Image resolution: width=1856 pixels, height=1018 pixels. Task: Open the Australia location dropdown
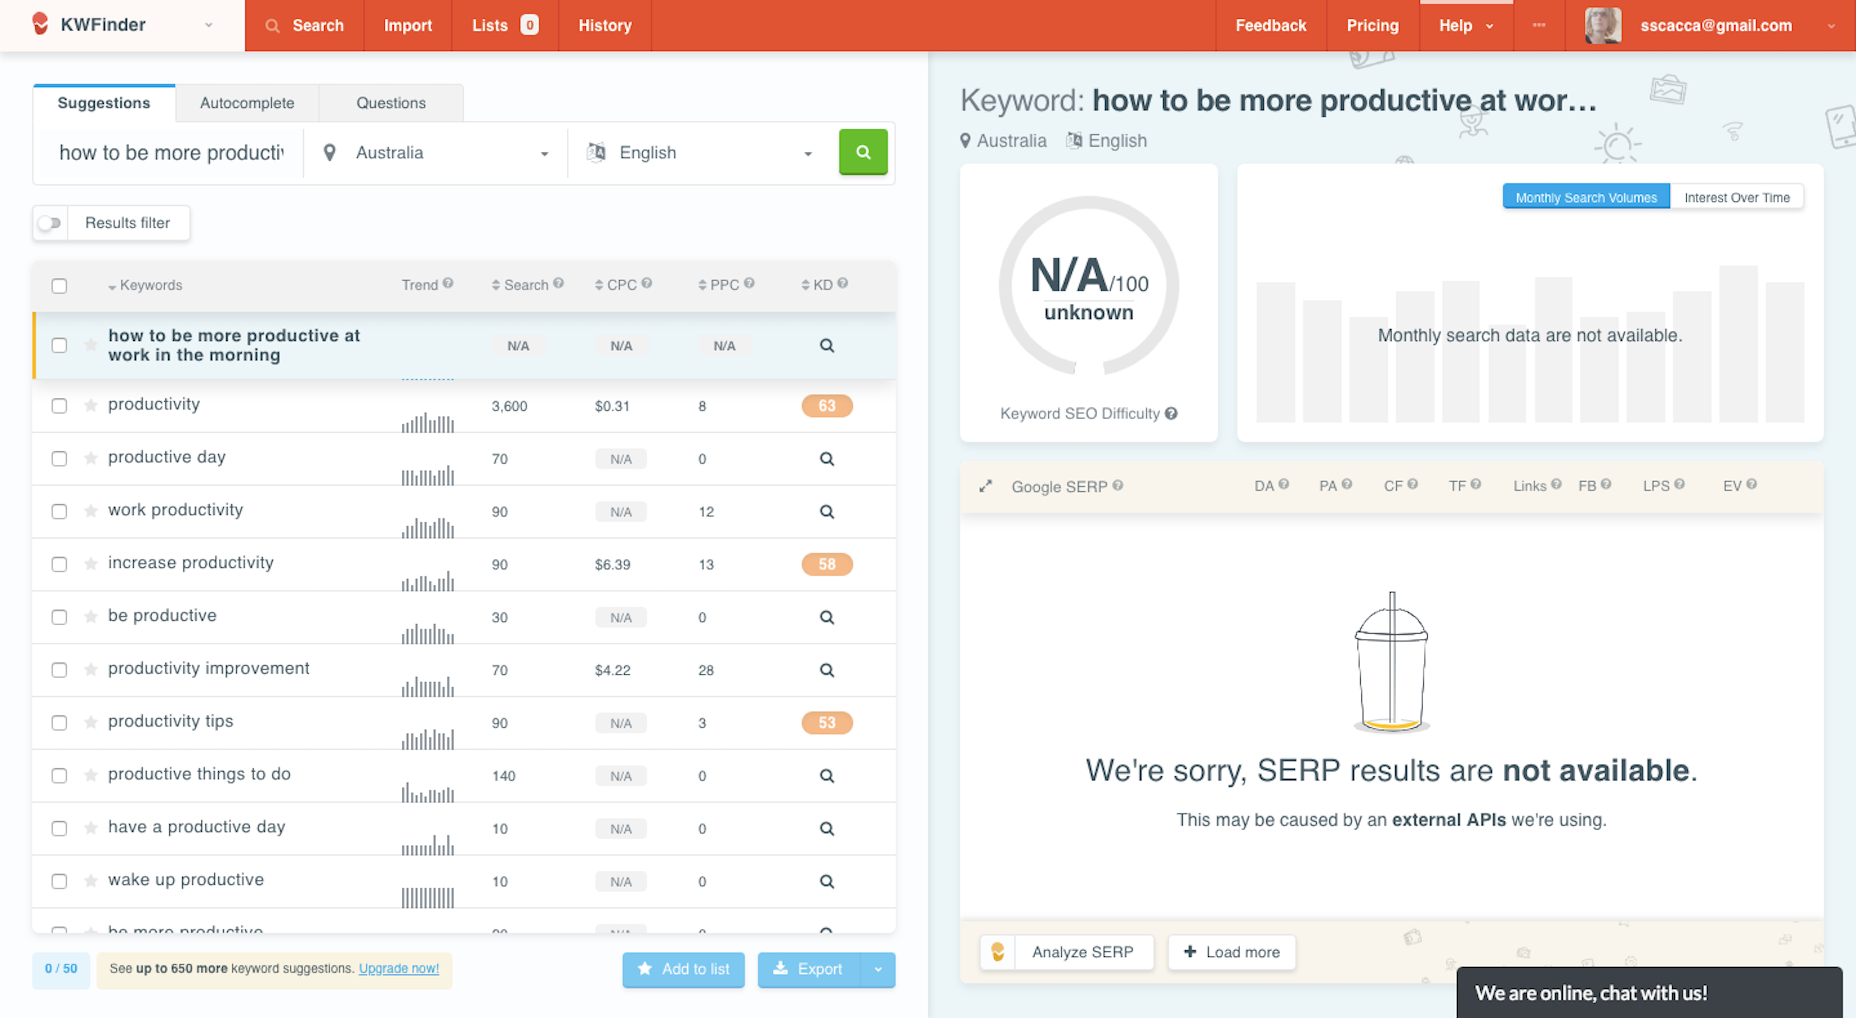(436, 153)
